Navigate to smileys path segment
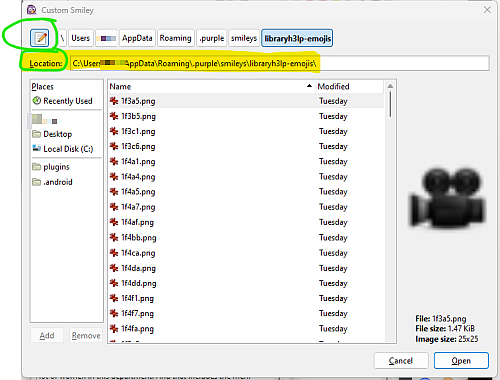The image size is (500, 380). [244, 38]
